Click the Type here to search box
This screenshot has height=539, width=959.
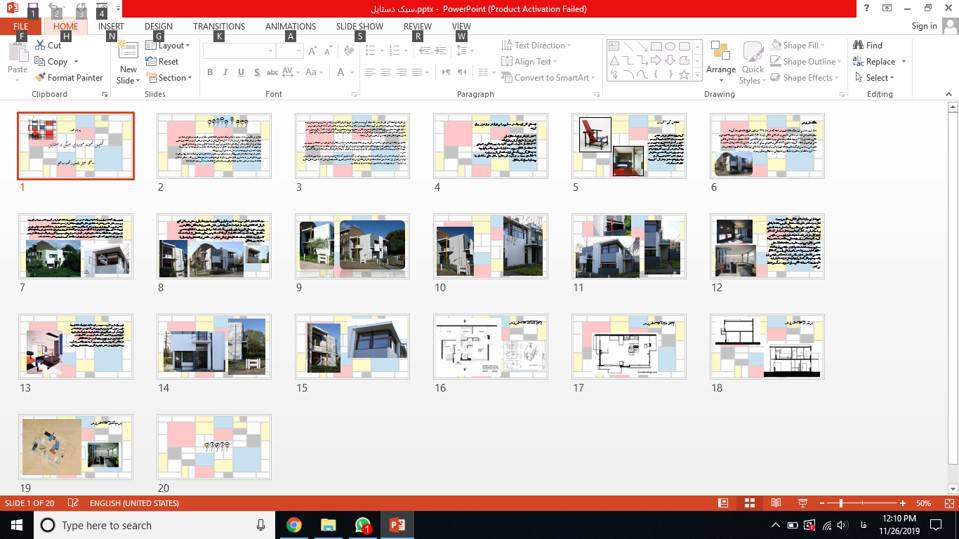pos(153,525)
